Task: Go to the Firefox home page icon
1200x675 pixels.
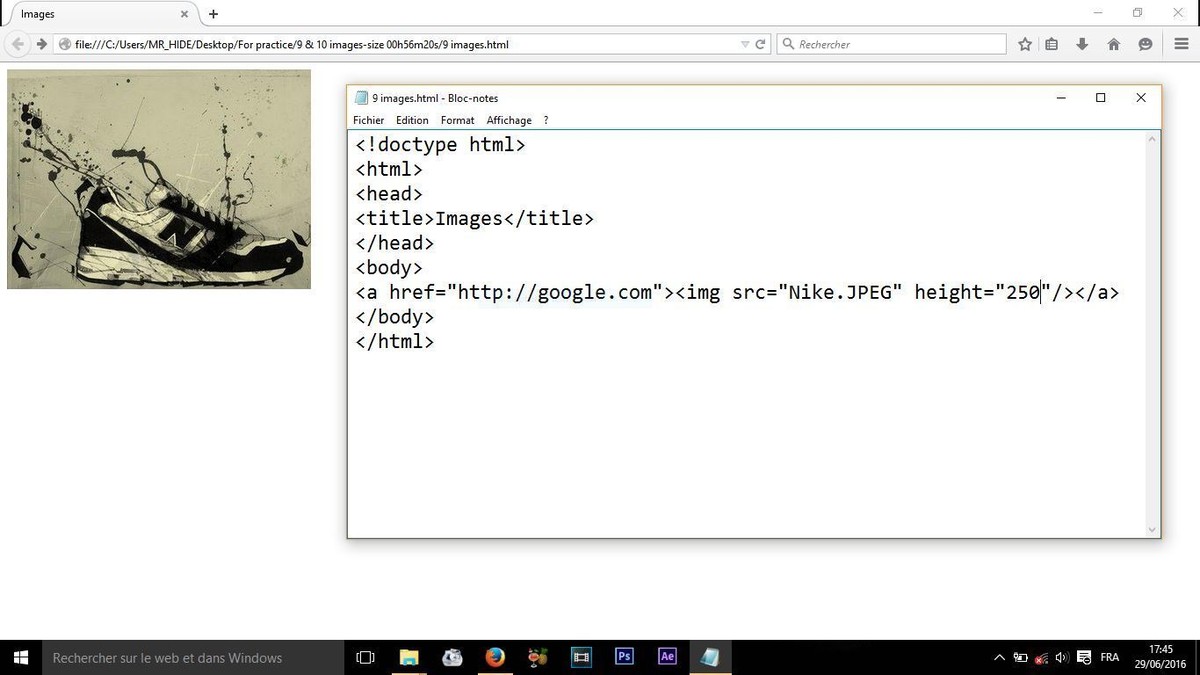Action: click(1113, 44)
